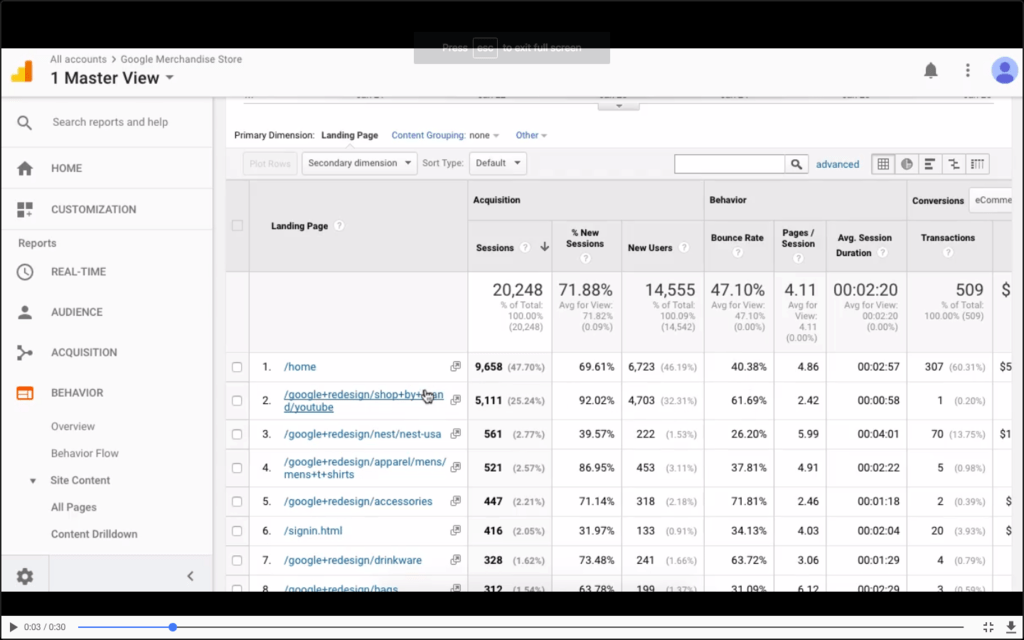Viewport: 1024px width, 640px height.
Task: Open /home landing page in new window icon
Action: coord(456,367)
